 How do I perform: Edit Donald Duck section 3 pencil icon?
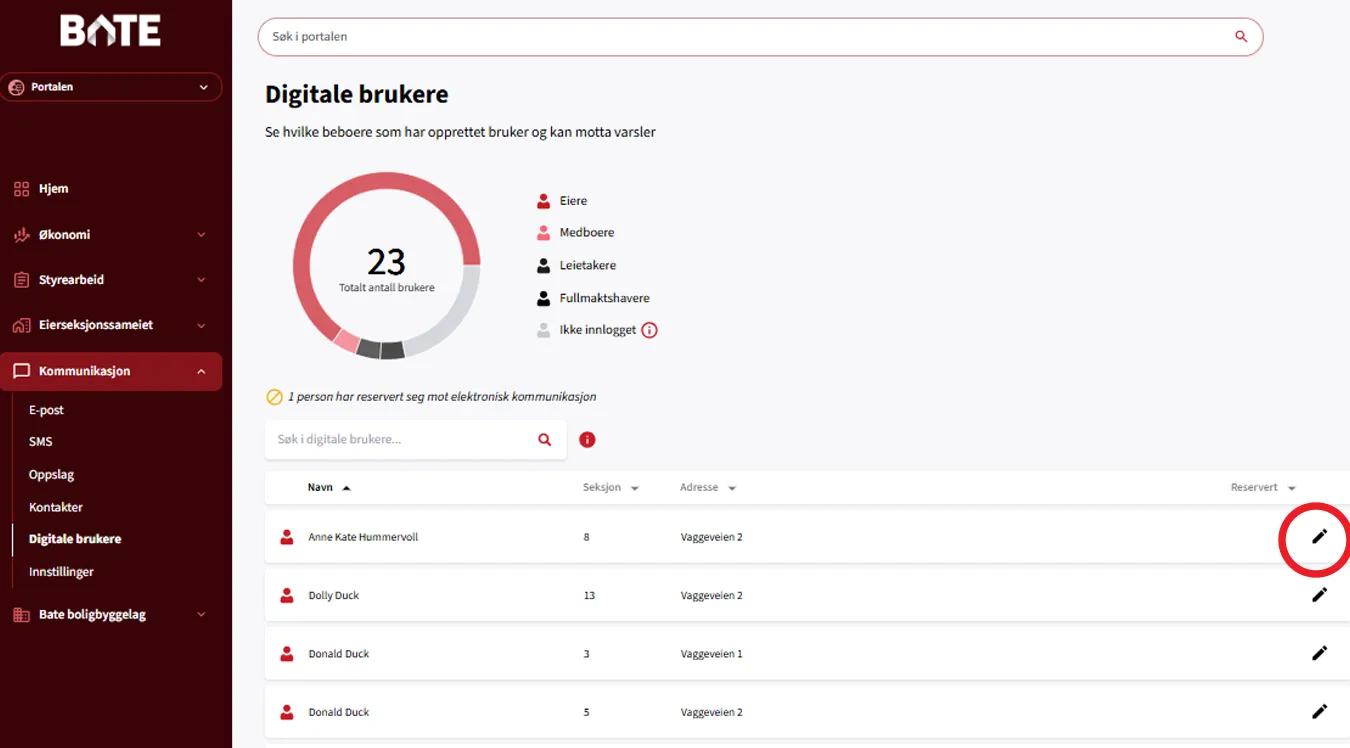tap(1319, 653)
